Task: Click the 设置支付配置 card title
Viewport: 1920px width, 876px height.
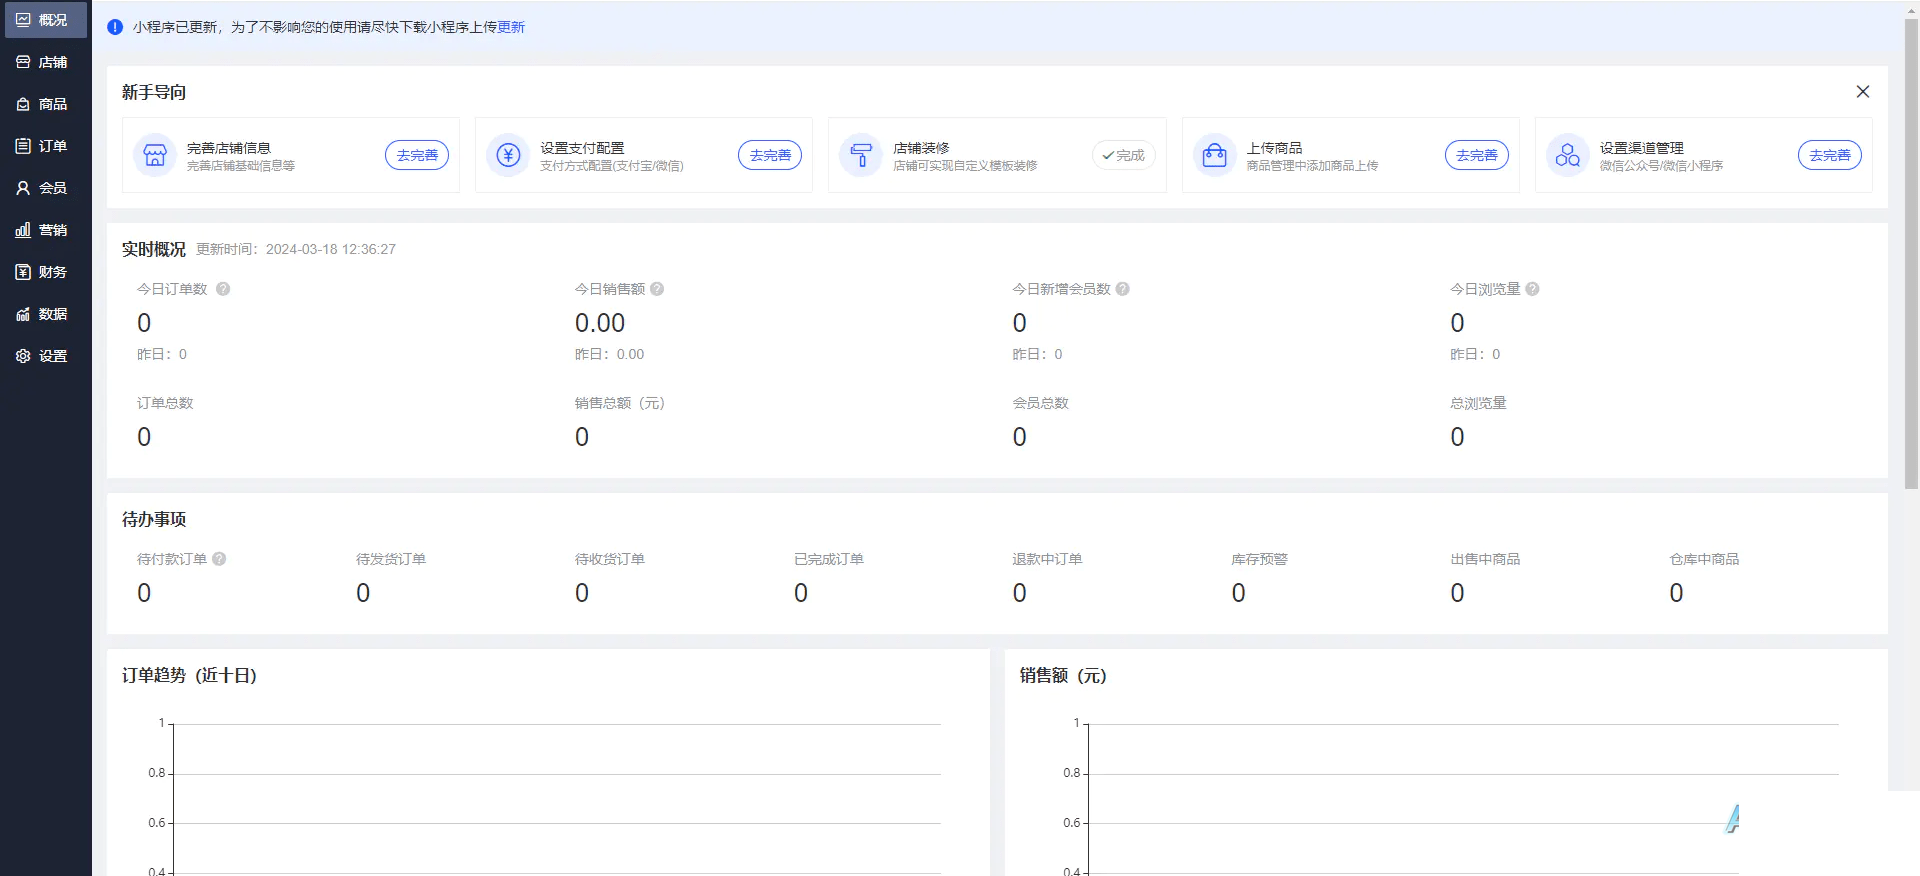Action: (x=582, y=147)
